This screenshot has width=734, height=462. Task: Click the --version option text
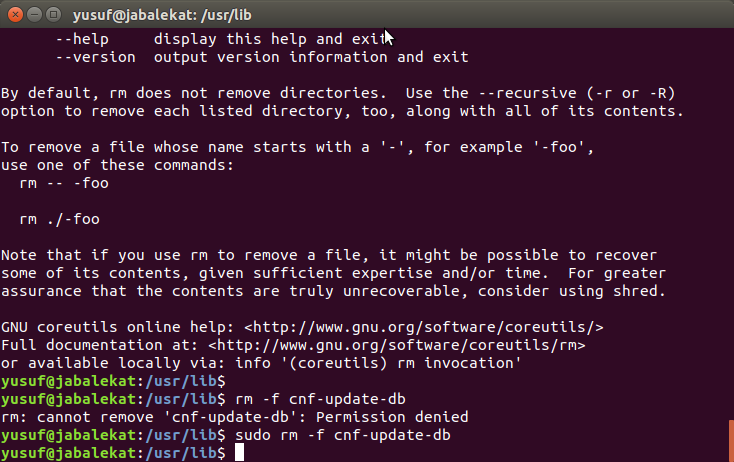(x=96, y=57)
